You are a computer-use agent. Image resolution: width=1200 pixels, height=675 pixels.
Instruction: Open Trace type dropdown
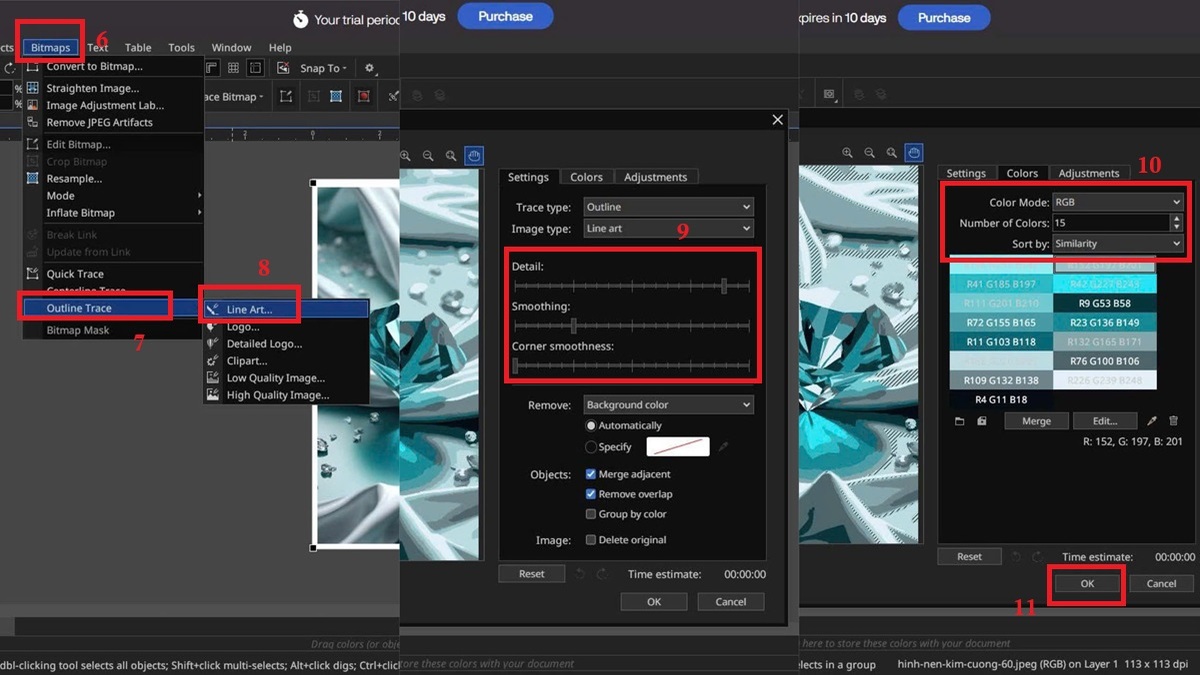(668, 207)
